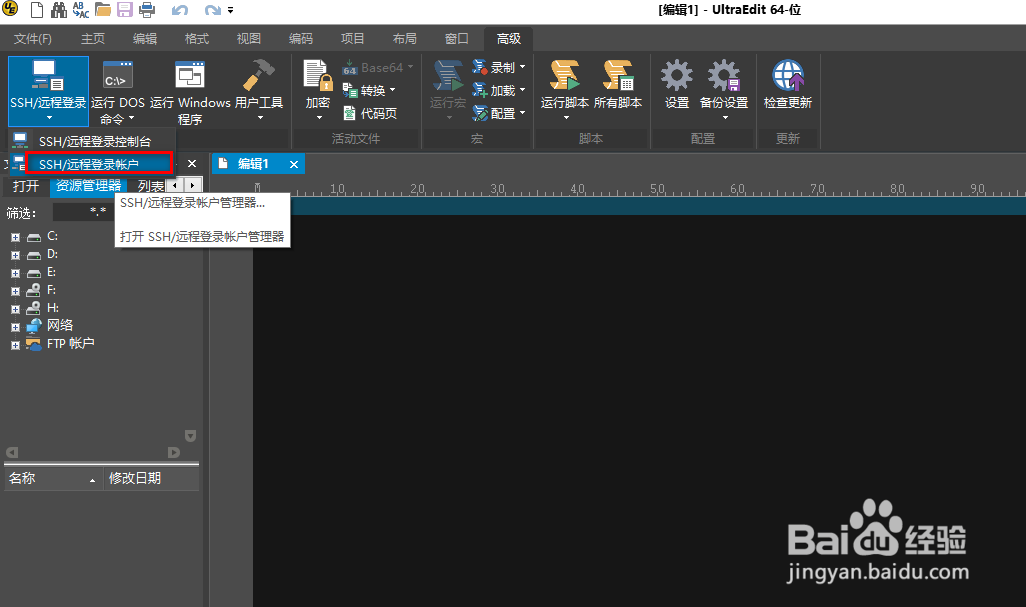Switch to the 格式 ribbon tab
Viewport: 1026px width, 607px height.
pyautogui.click(x=197, y=39)
